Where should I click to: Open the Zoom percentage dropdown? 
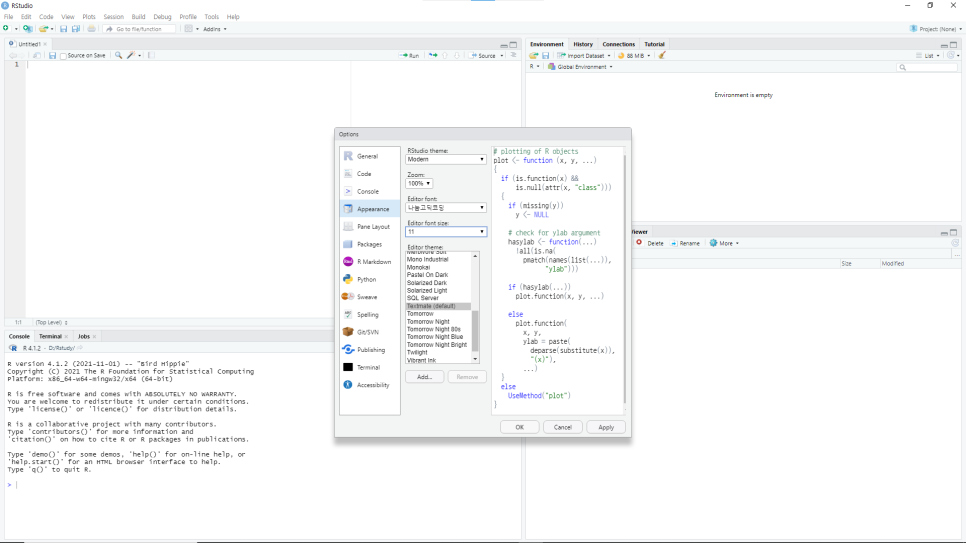419,184
